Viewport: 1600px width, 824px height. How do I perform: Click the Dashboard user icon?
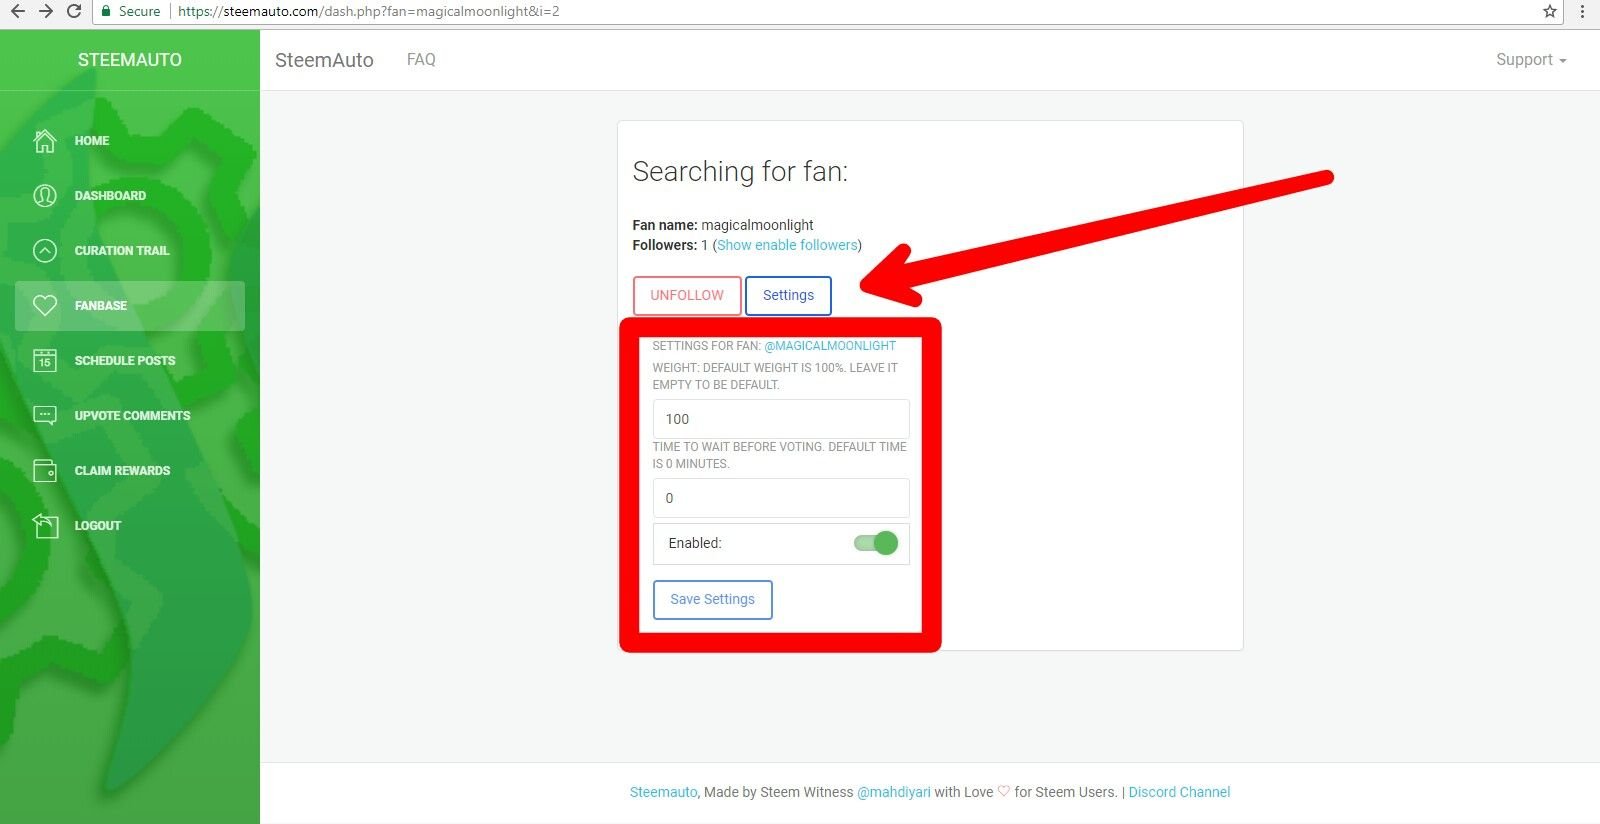(45, 196)
